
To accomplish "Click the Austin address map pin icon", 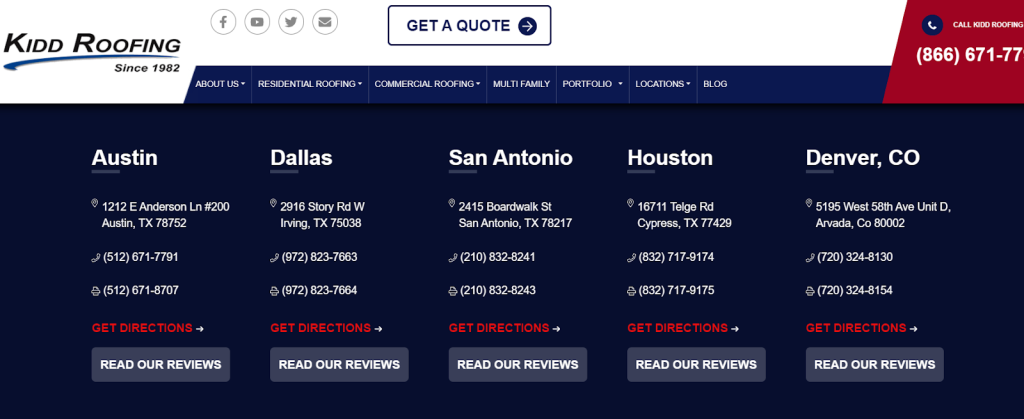I will (x=95, y=204).
